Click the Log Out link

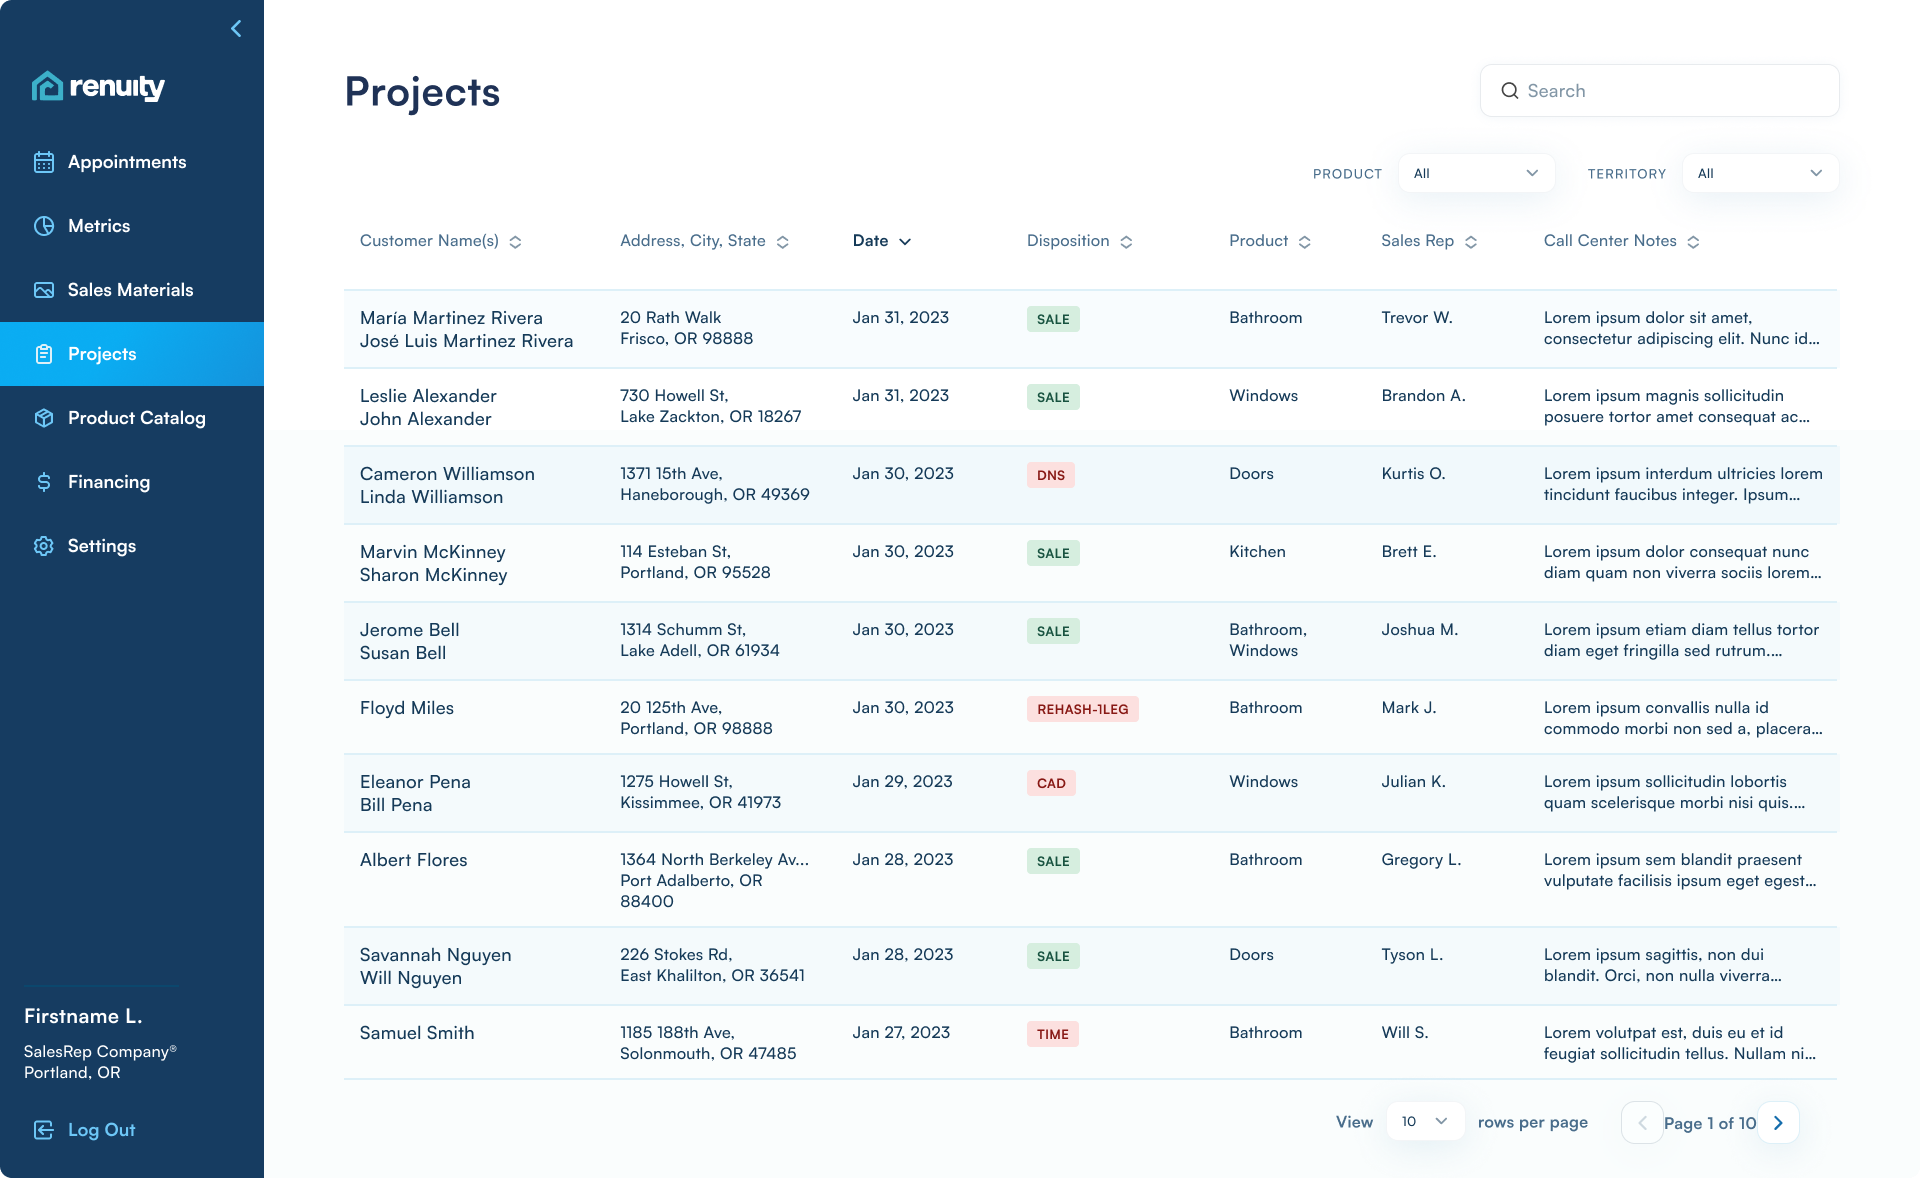[101, 1130]
